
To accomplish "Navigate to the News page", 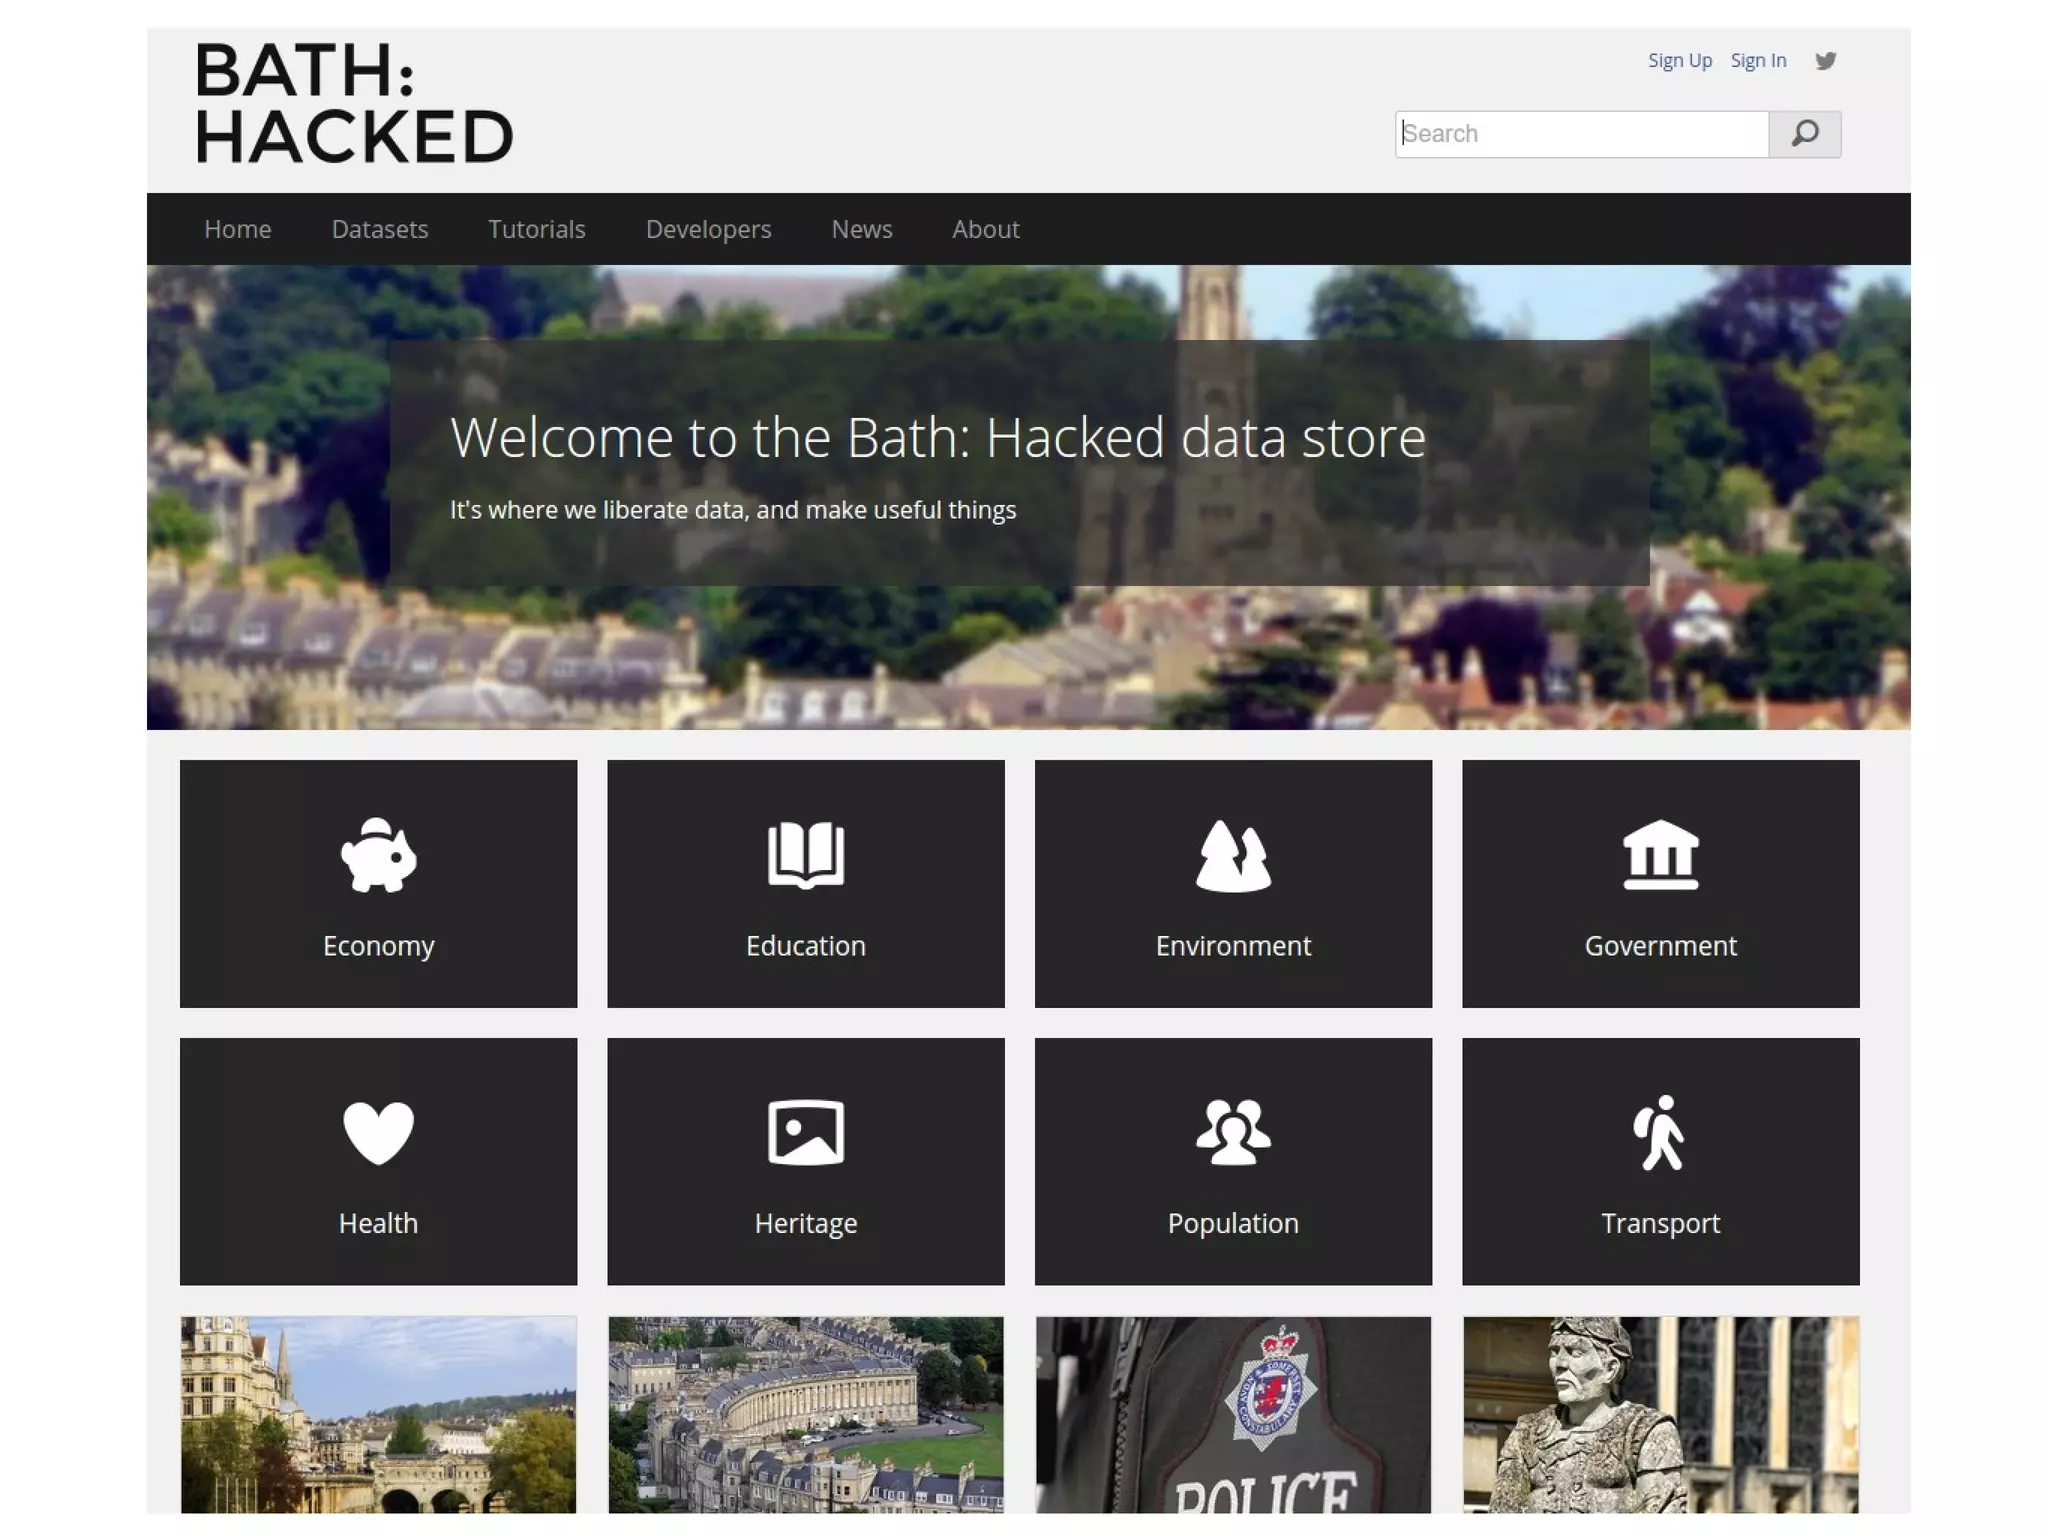I will coord(861,229).
